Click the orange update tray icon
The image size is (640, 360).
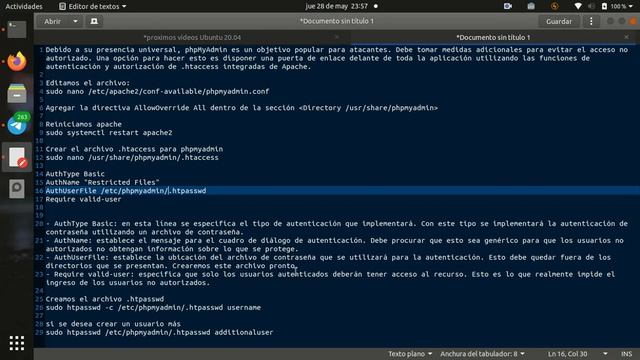pos(554,6)
